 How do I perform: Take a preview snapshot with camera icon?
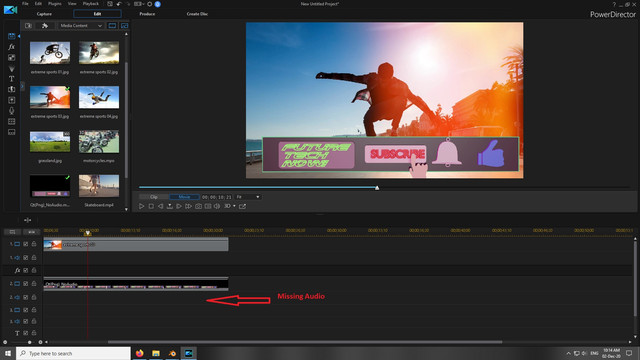click(198, 207)
